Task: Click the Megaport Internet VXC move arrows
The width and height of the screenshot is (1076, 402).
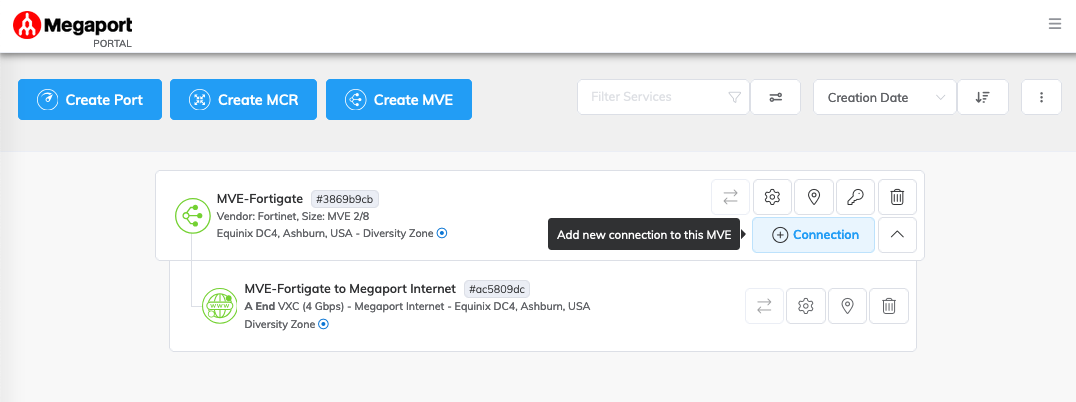Action: point(764,306)
